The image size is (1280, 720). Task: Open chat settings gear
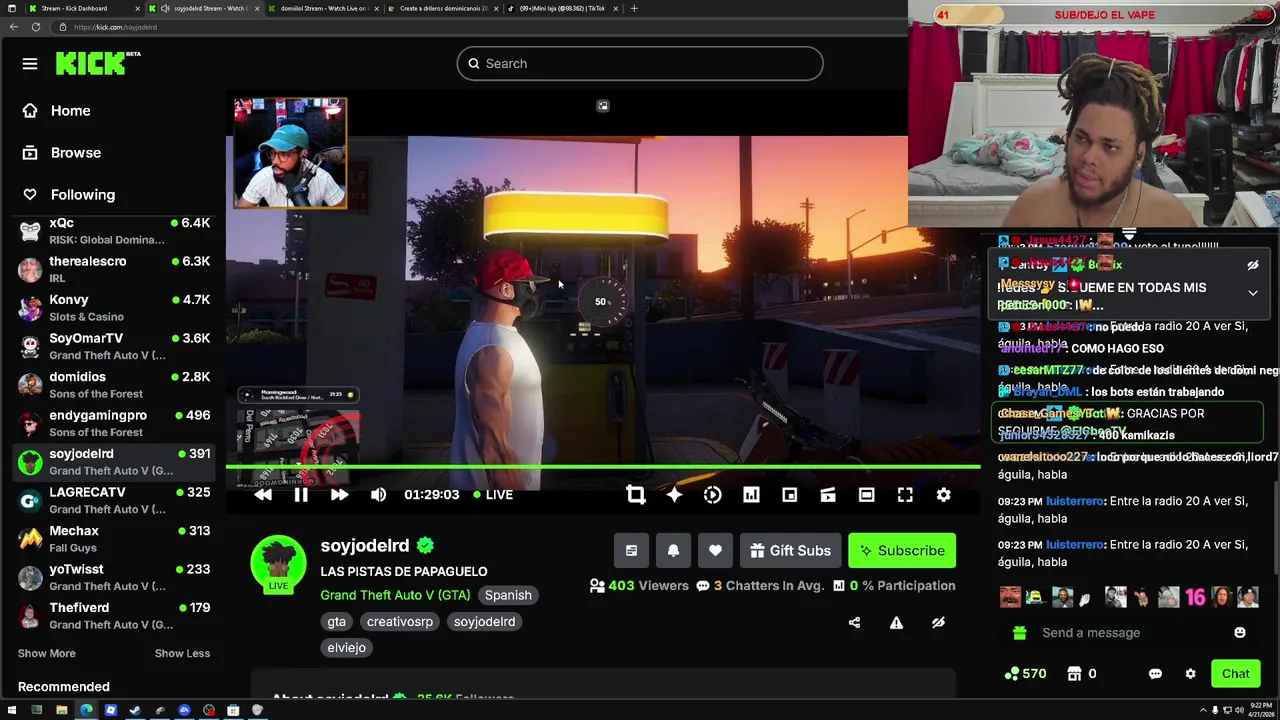click(x=1190, y=674)
